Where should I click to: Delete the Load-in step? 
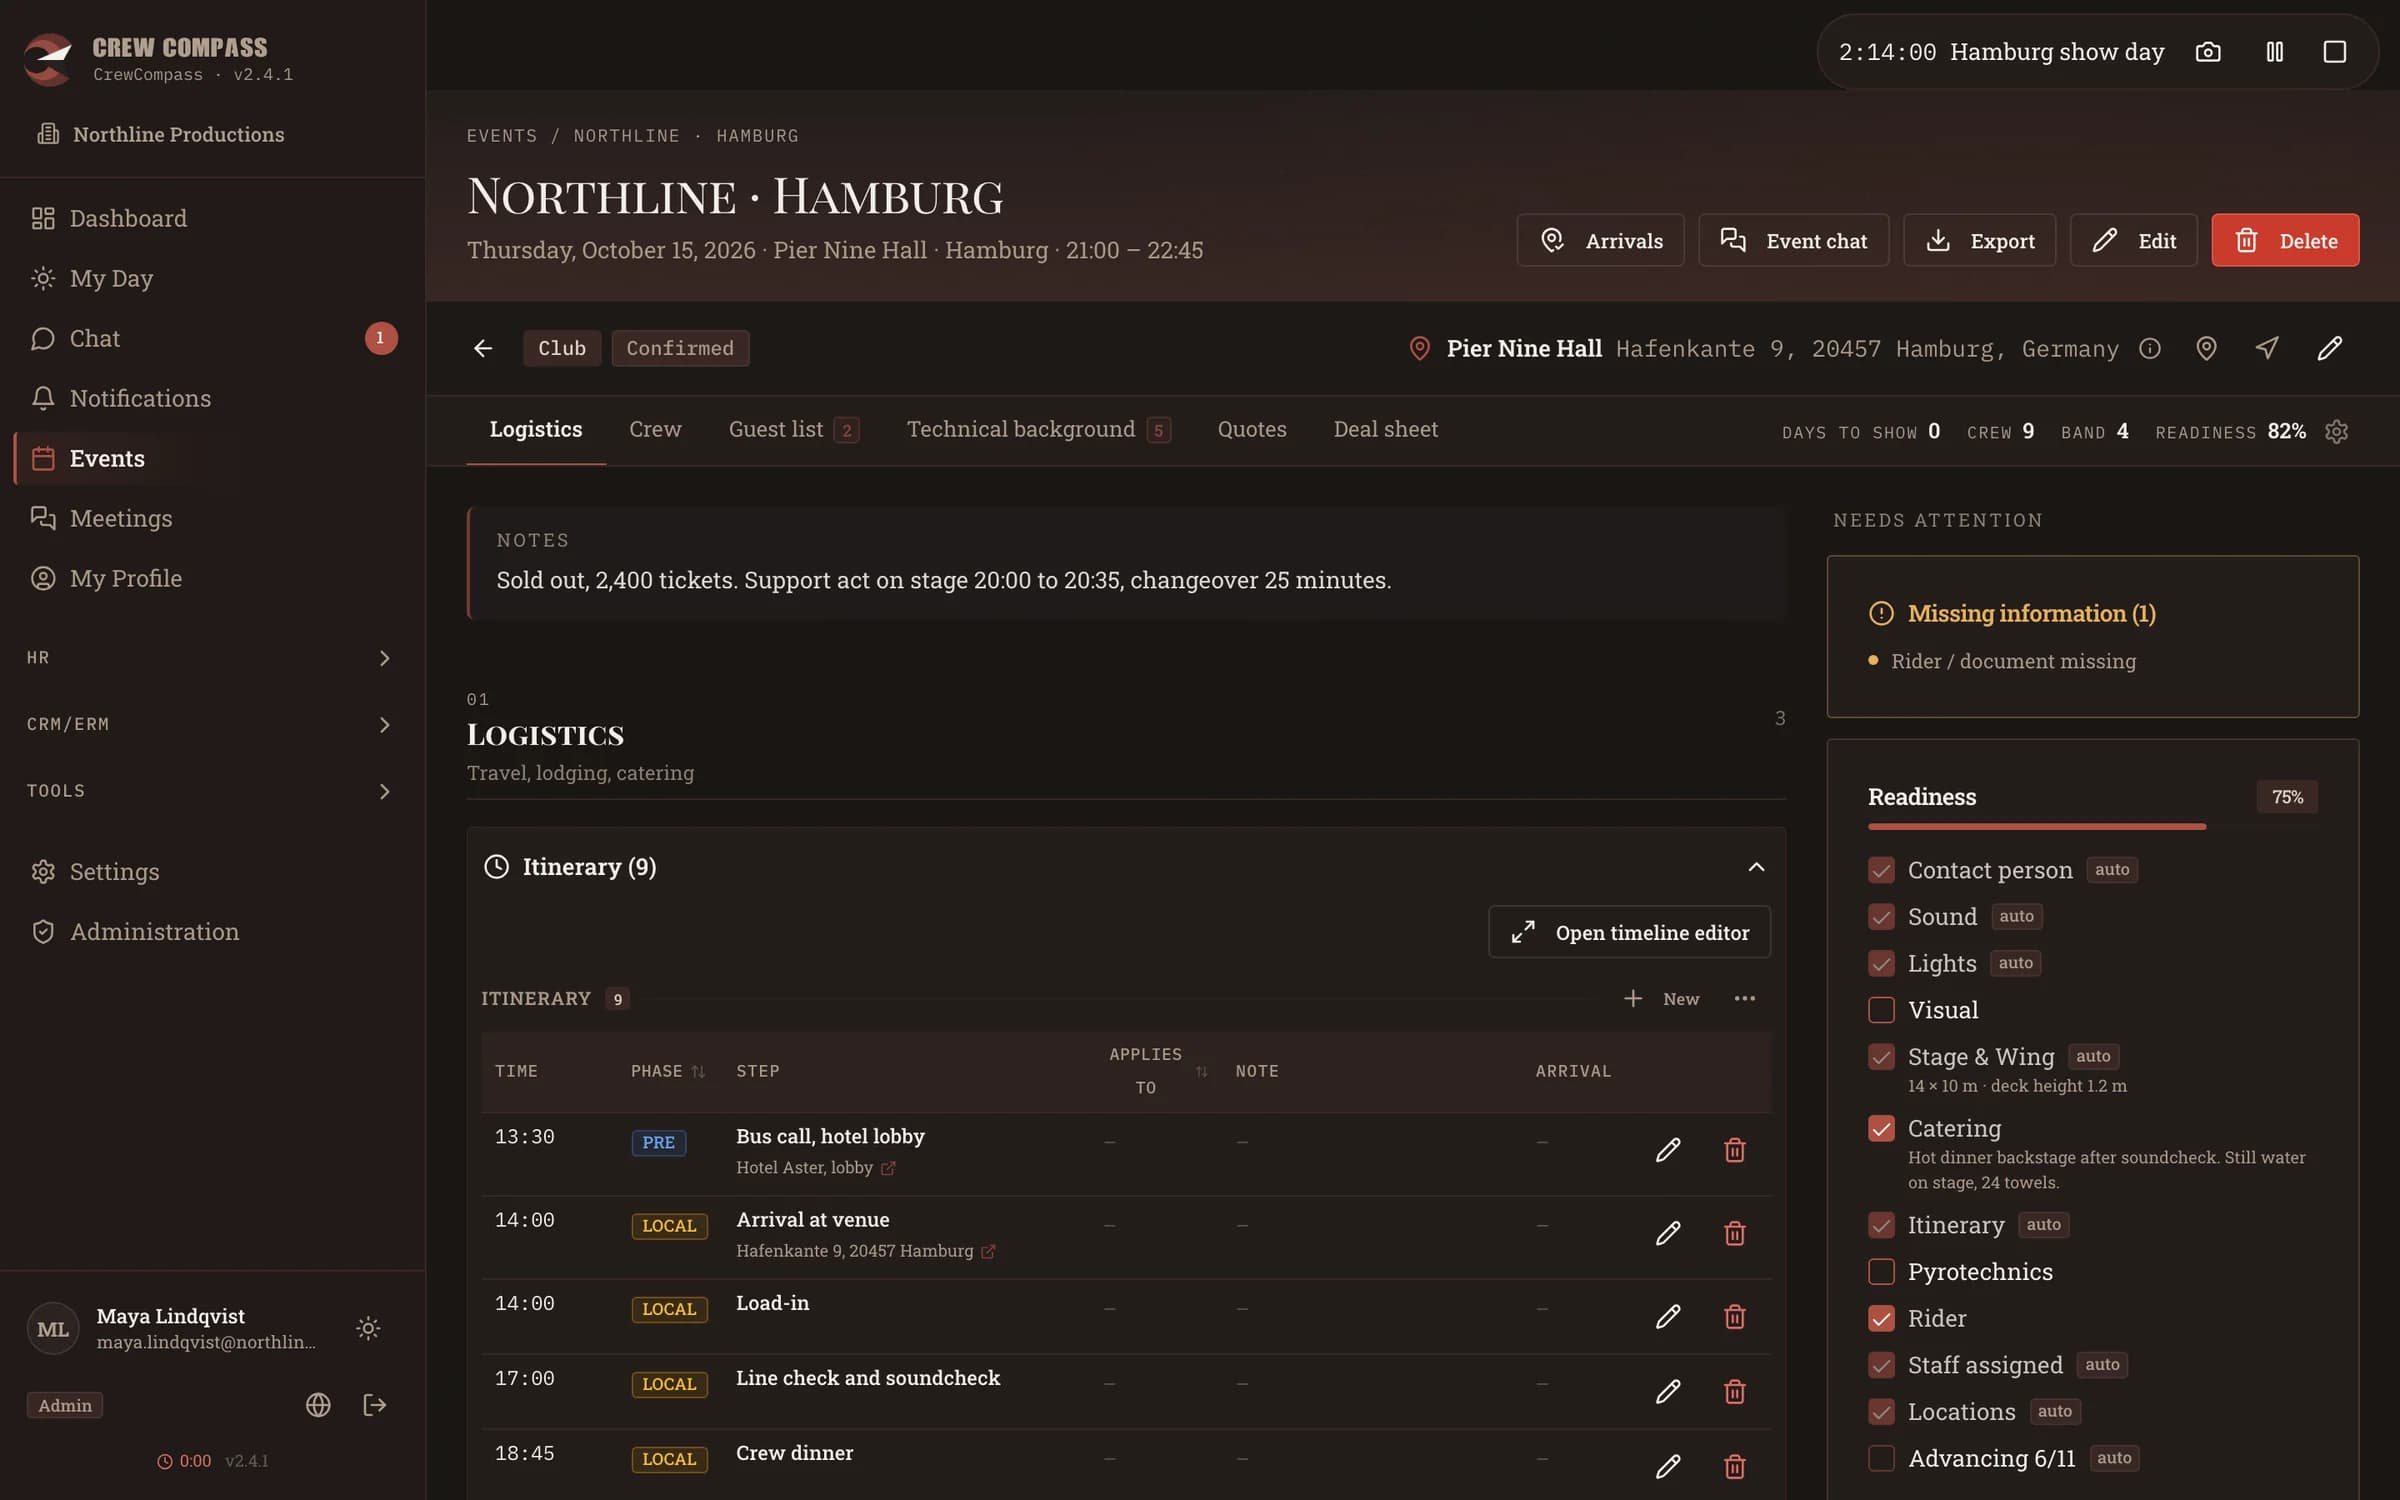click(x=1735, y=1316)
